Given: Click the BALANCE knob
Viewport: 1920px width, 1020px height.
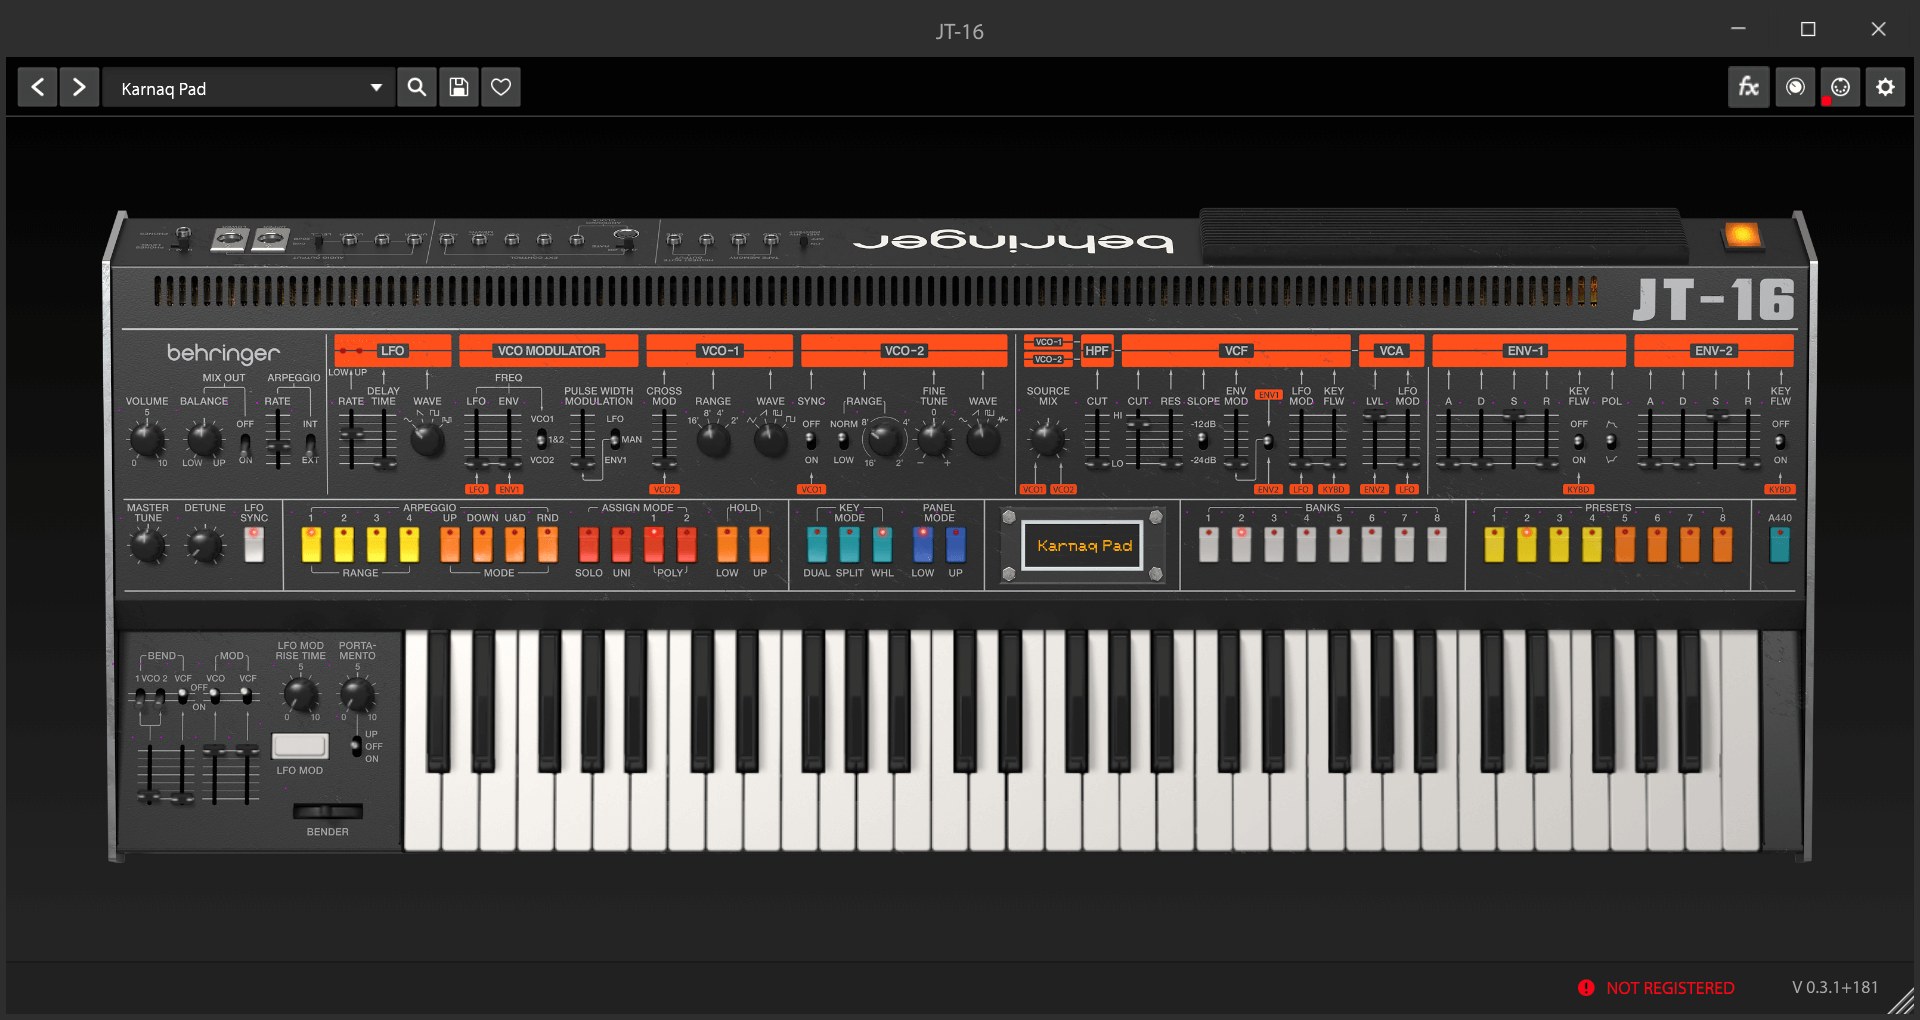Looking at the screenshot, I should coord(204,438).
